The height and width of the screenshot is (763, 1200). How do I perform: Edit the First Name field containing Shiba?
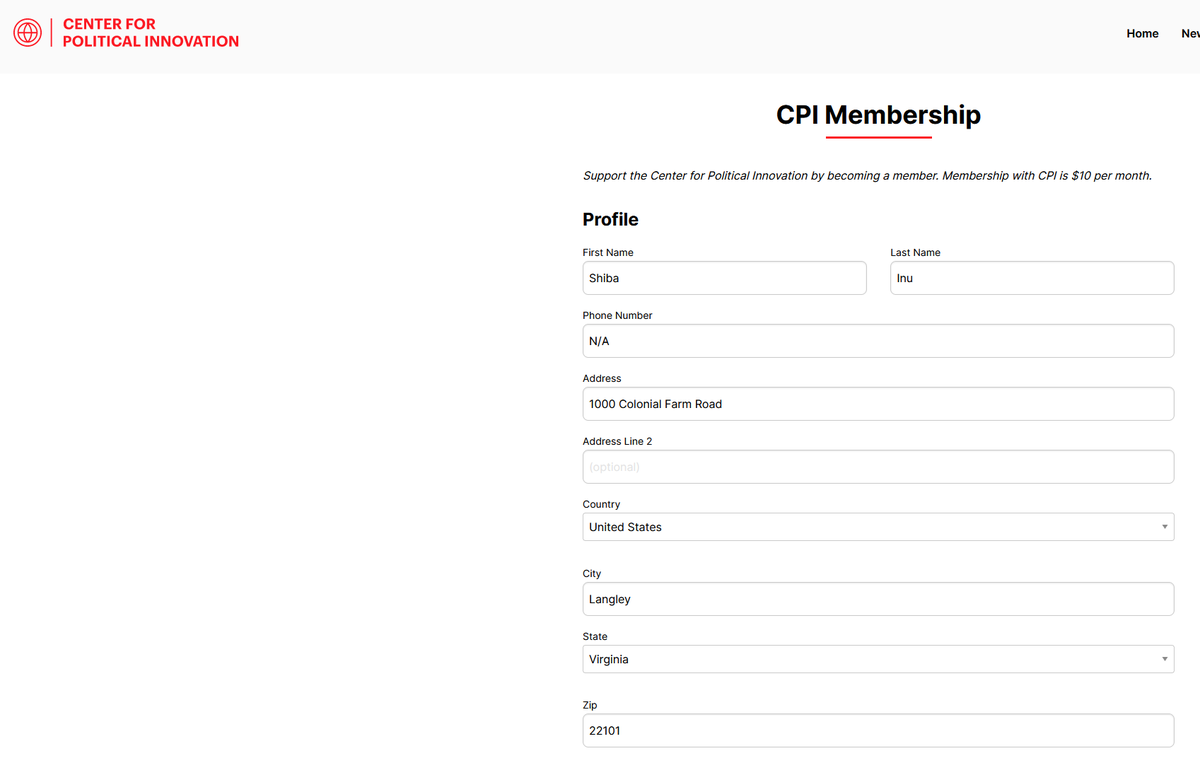[x=724, y=278]
